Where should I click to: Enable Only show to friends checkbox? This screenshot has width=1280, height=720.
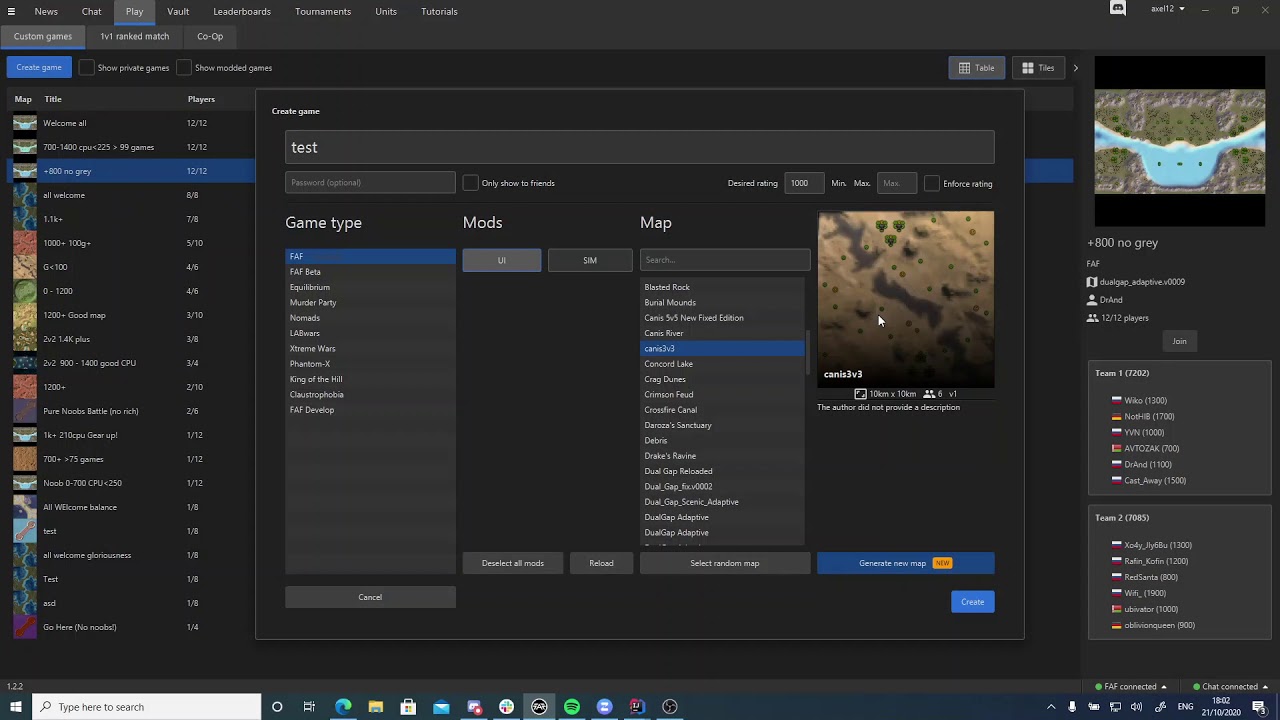(470, 183)
